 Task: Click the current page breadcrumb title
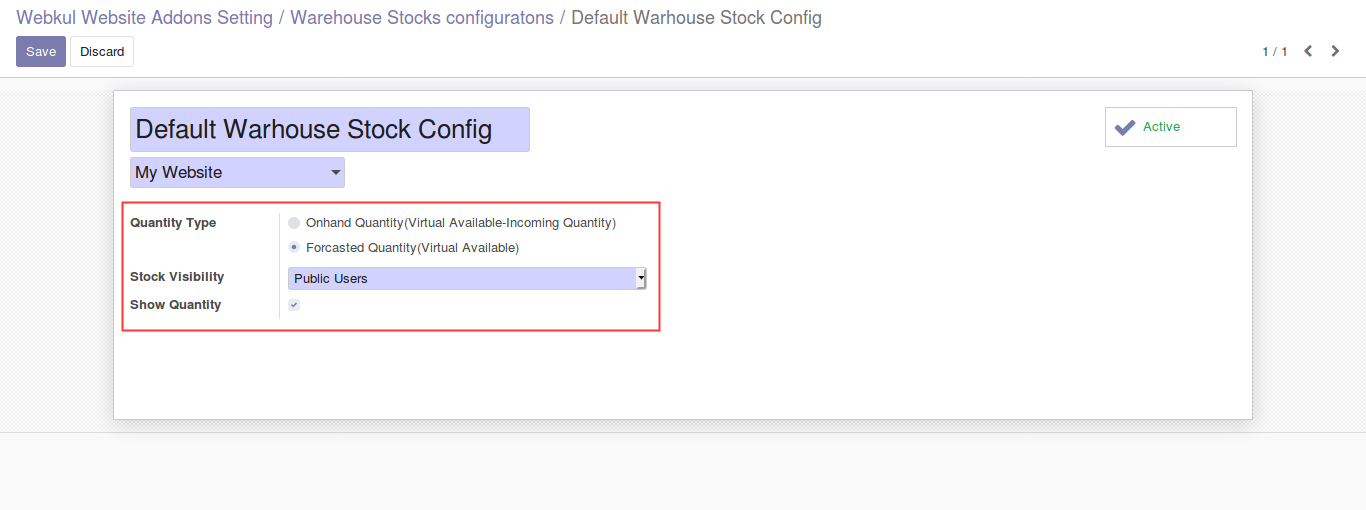click(696, 18)
